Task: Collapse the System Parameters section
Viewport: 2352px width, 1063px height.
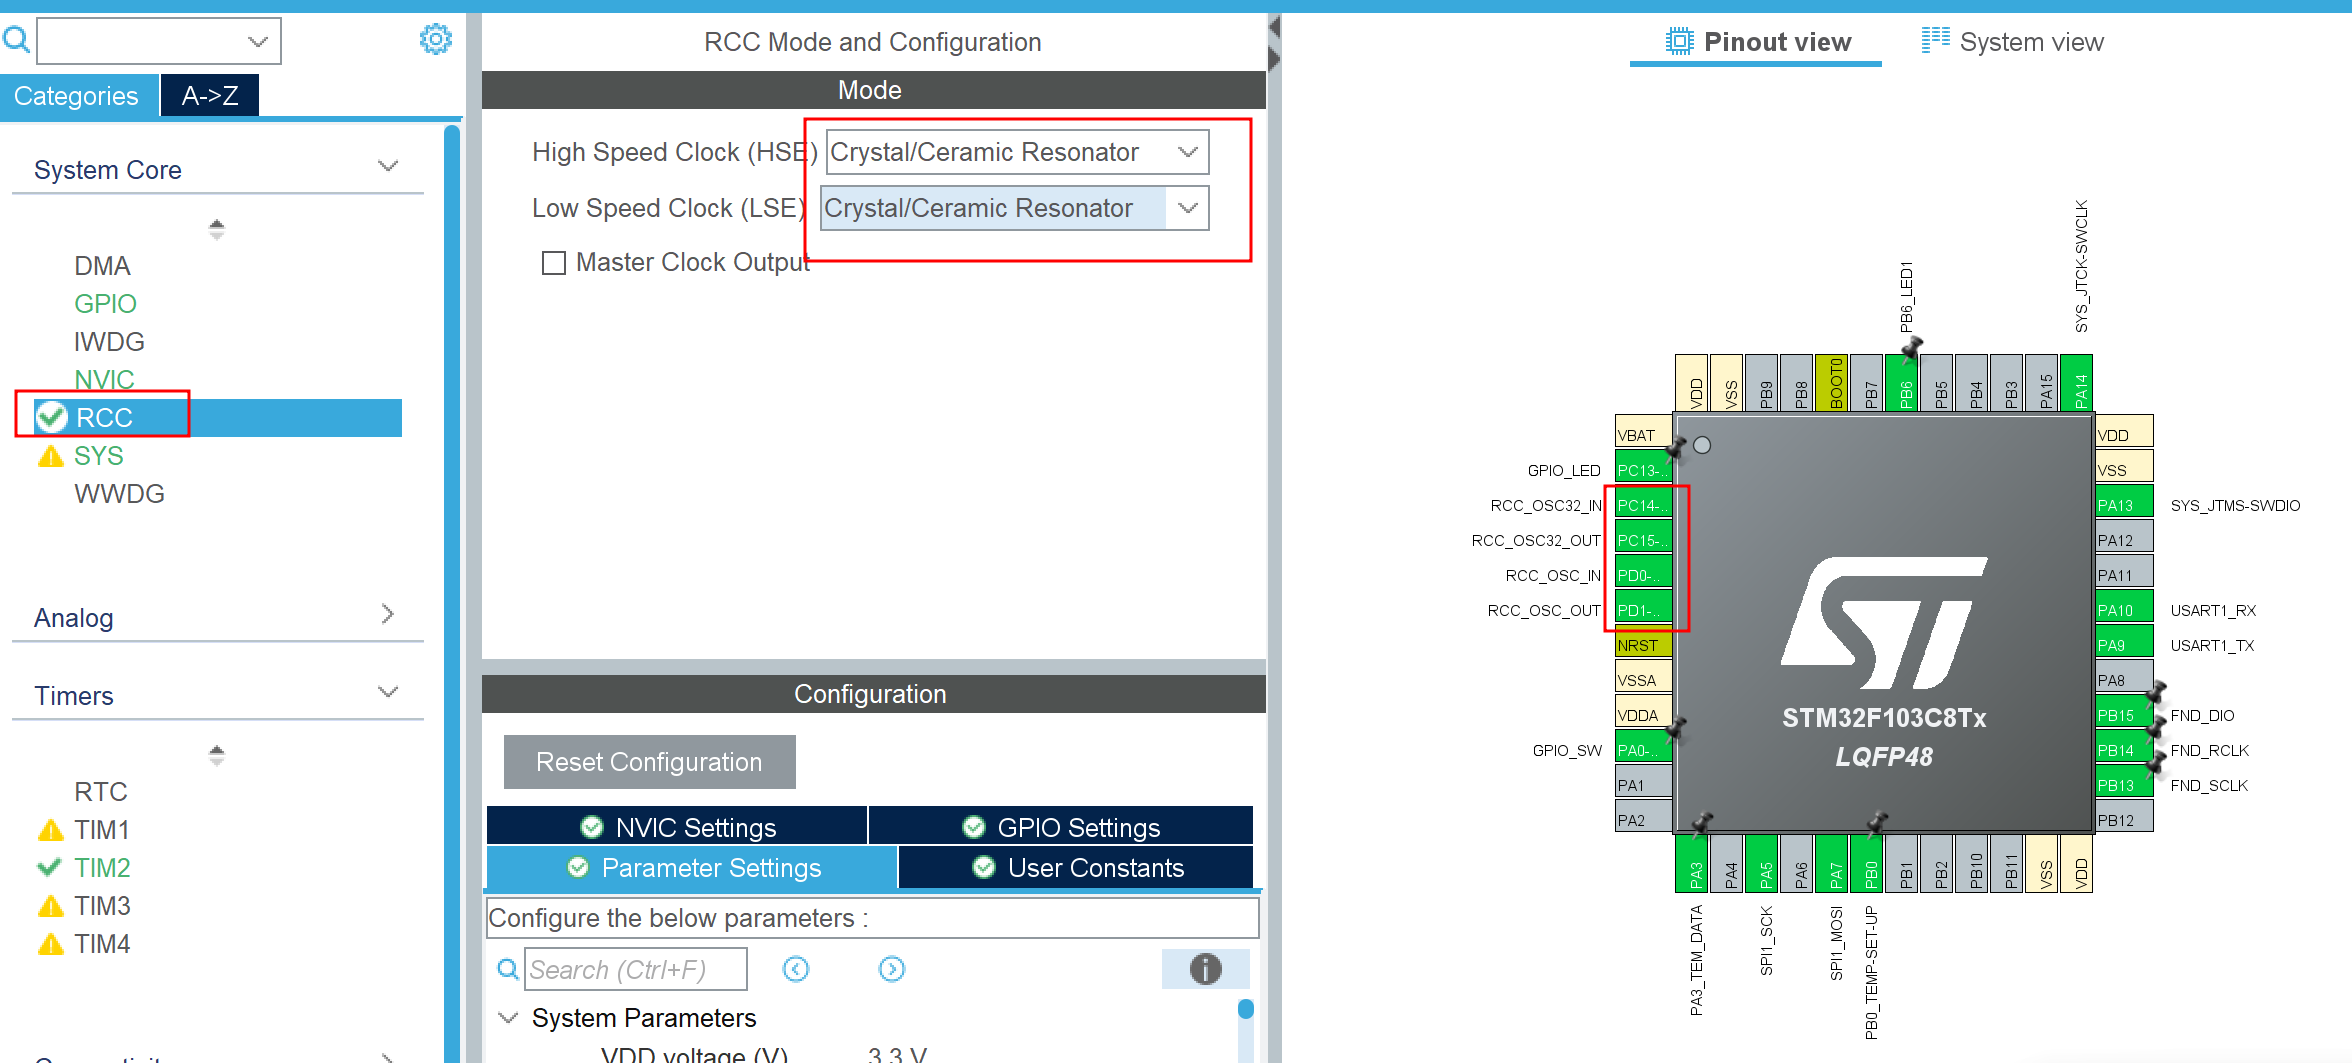Action: point(509,1018)
